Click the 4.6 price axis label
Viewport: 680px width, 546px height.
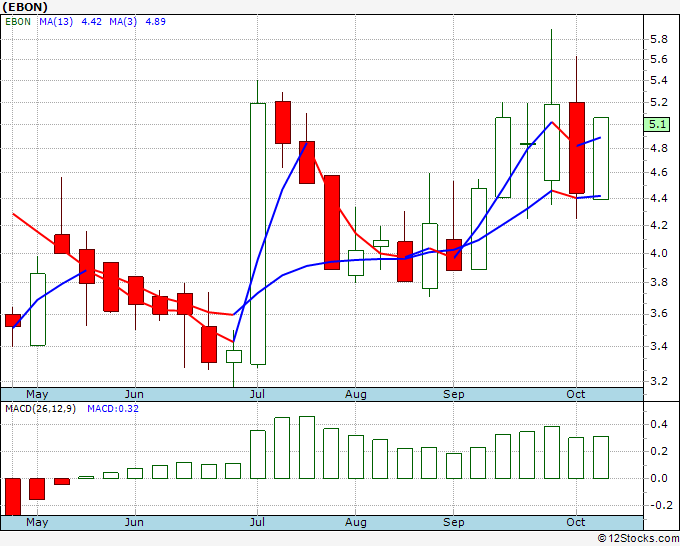(659, 173)
